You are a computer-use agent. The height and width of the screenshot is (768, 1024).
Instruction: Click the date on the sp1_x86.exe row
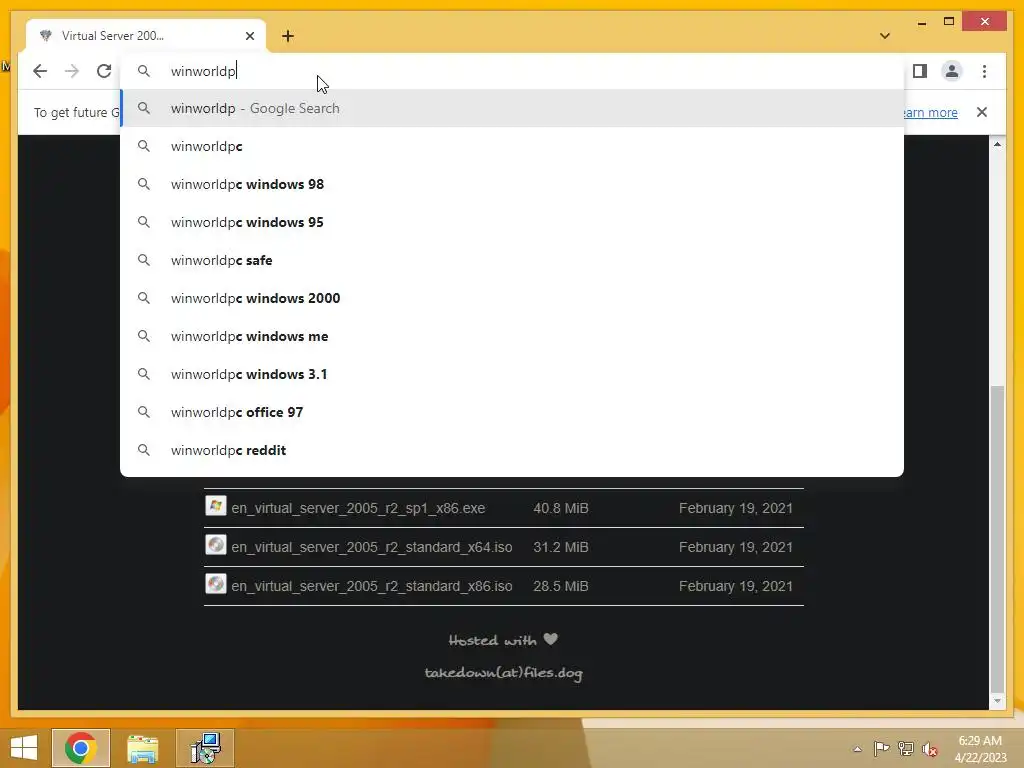point(736,508)
